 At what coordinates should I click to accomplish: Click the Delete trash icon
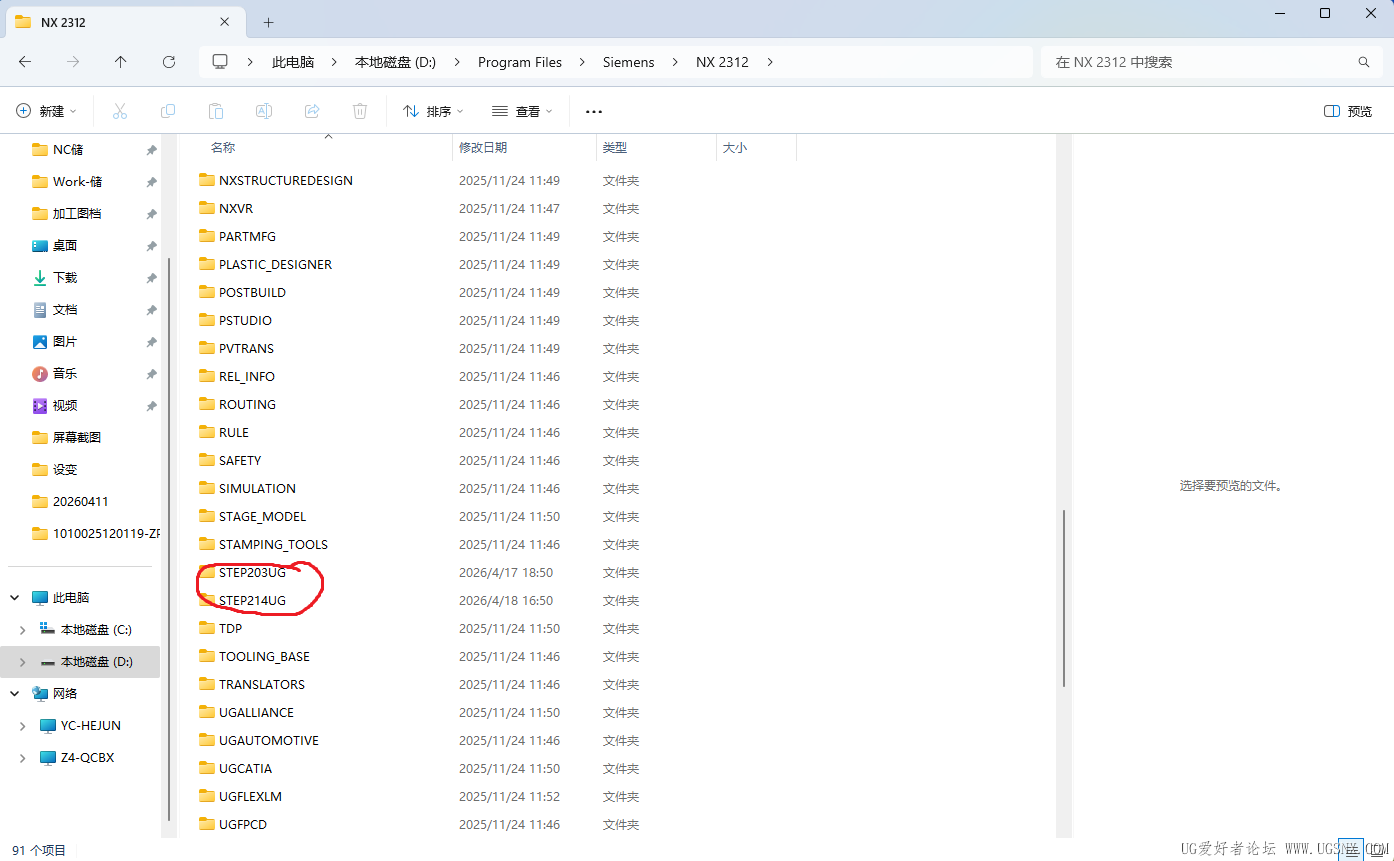(x=360, y=111)
